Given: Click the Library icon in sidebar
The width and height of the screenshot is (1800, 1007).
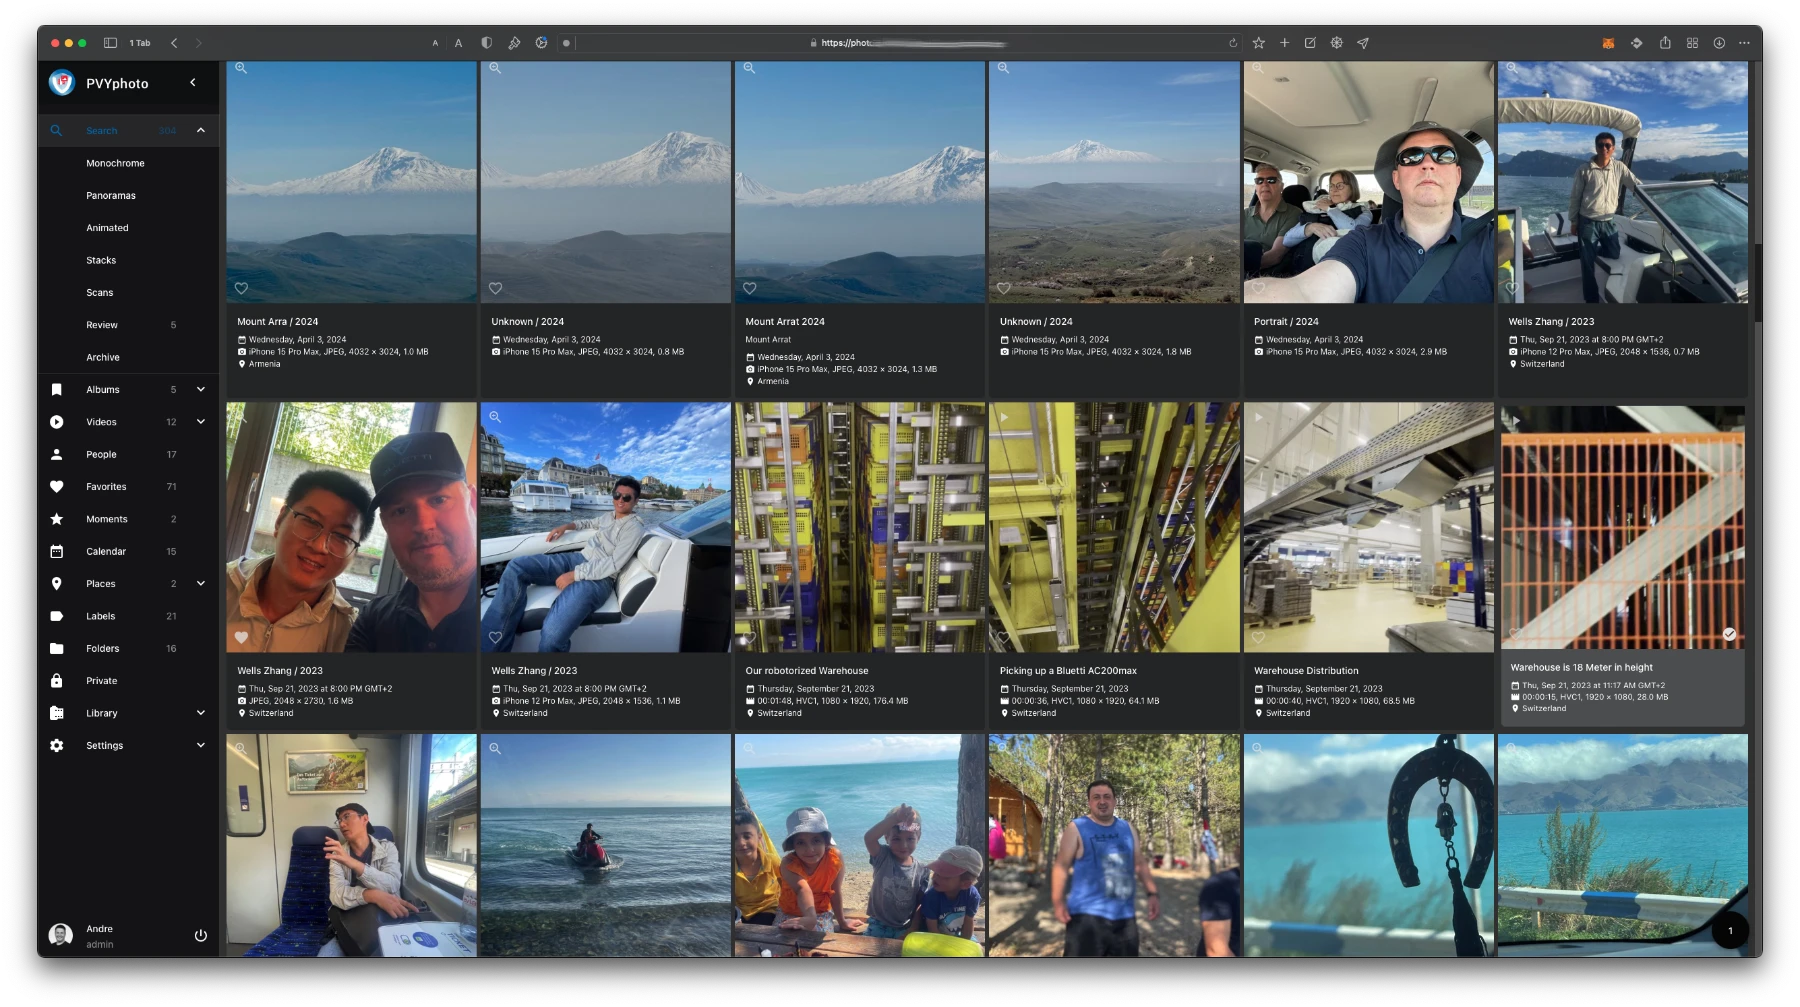Looking at the screenshot, I should [57, 713].
